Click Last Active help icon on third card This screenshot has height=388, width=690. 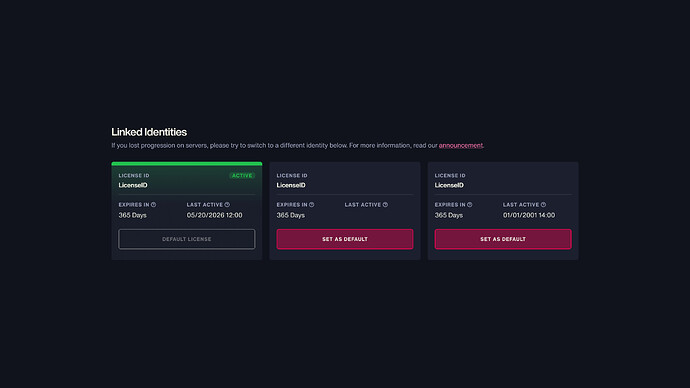tap(543, 205)
